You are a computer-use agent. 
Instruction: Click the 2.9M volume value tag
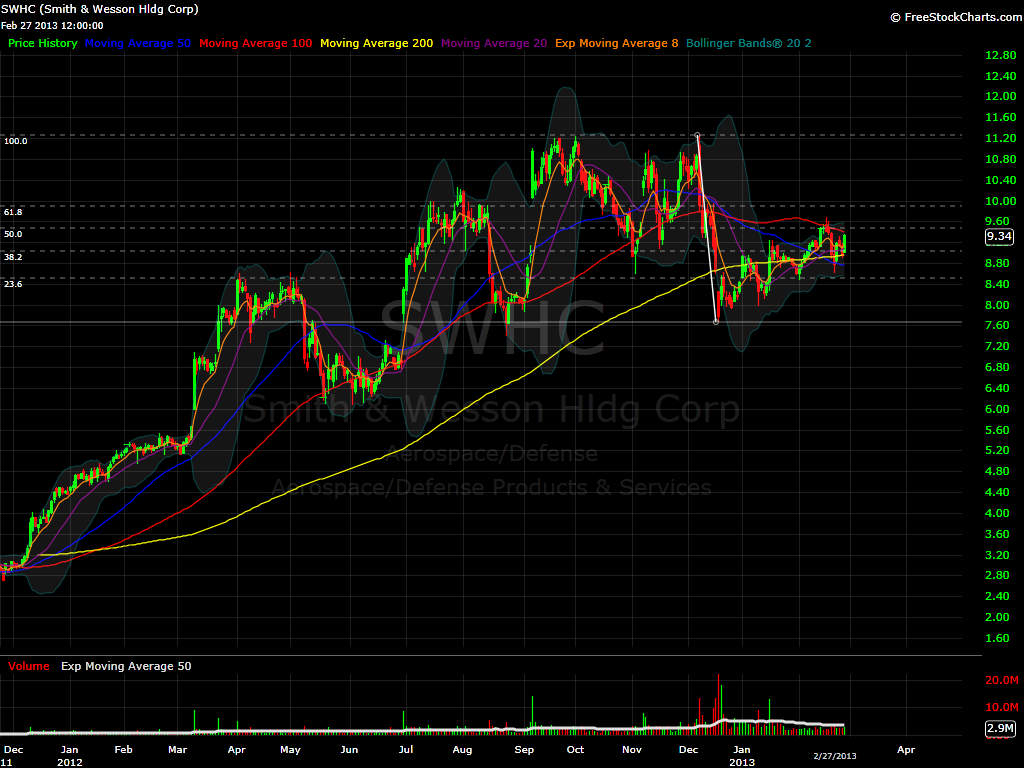[x=999, y=728]
